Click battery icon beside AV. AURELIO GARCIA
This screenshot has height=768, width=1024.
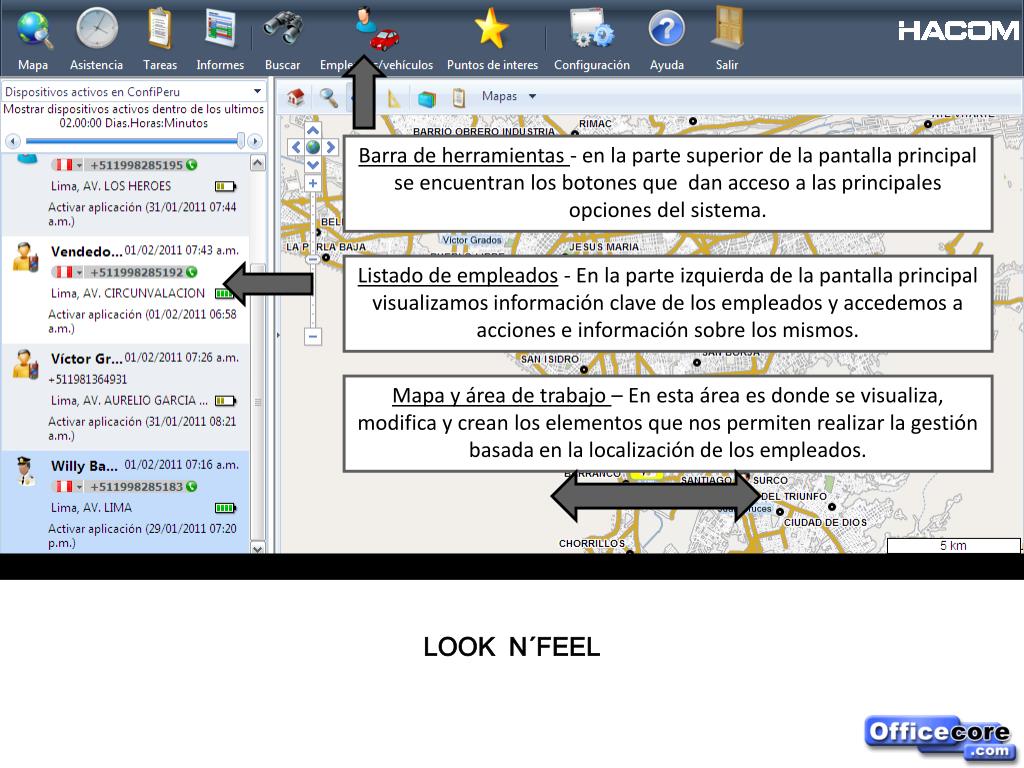tap(225, 401)
